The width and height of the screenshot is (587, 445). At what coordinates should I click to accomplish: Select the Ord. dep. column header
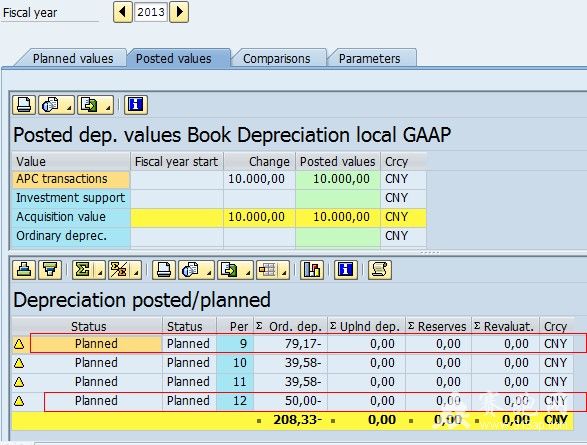(291, 326)
